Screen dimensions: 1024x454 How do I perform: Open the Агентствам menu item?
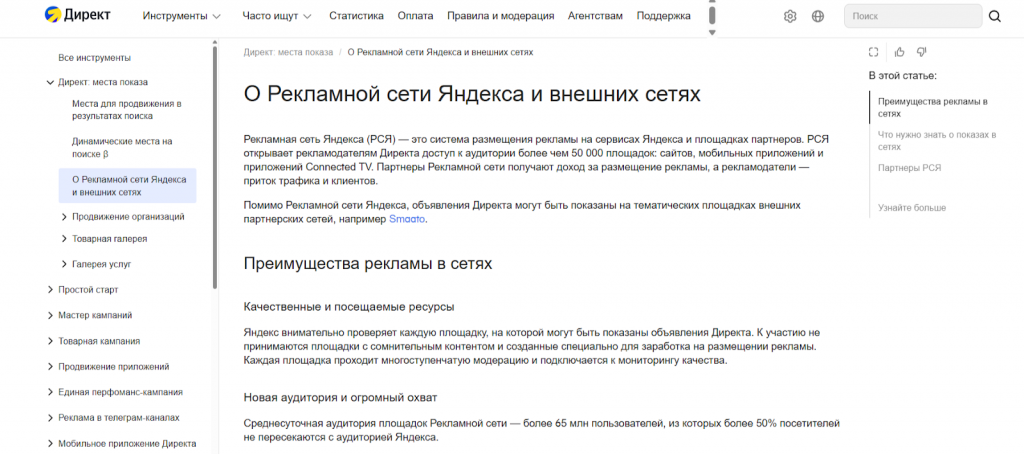pyautogui.click(x=596, y=16)
